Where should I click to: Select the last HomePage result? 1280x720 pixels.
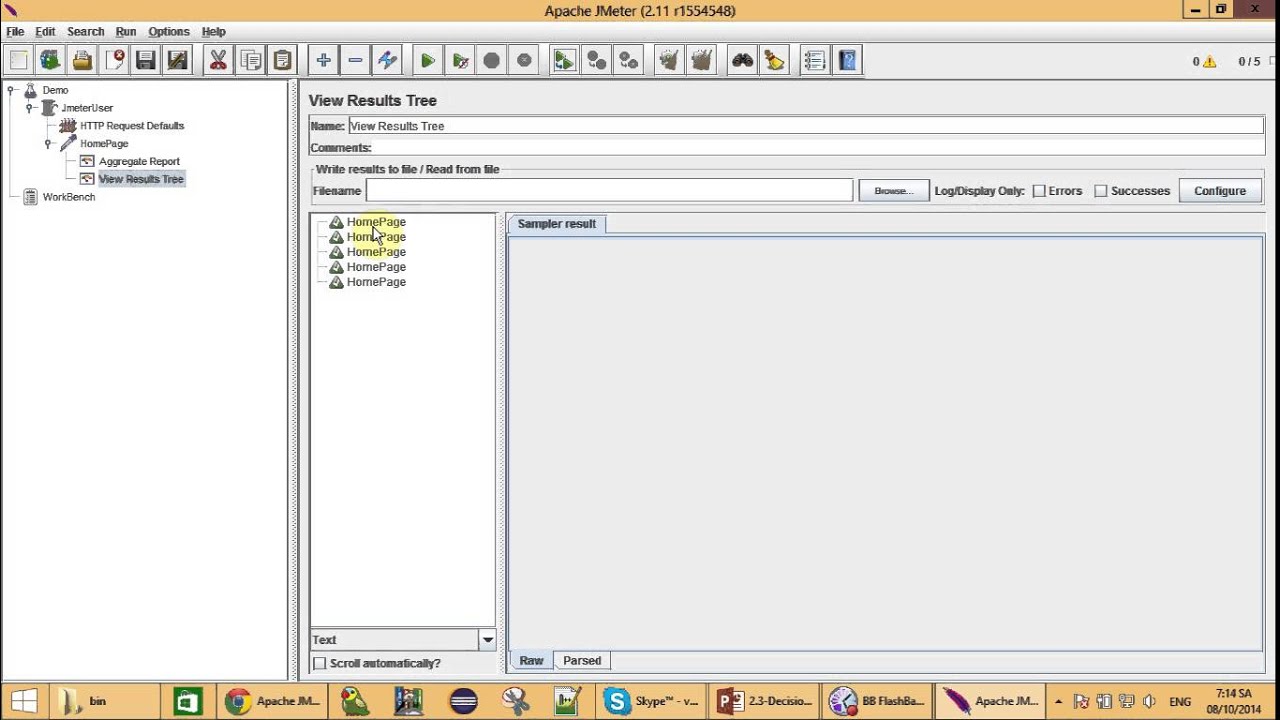376,282
